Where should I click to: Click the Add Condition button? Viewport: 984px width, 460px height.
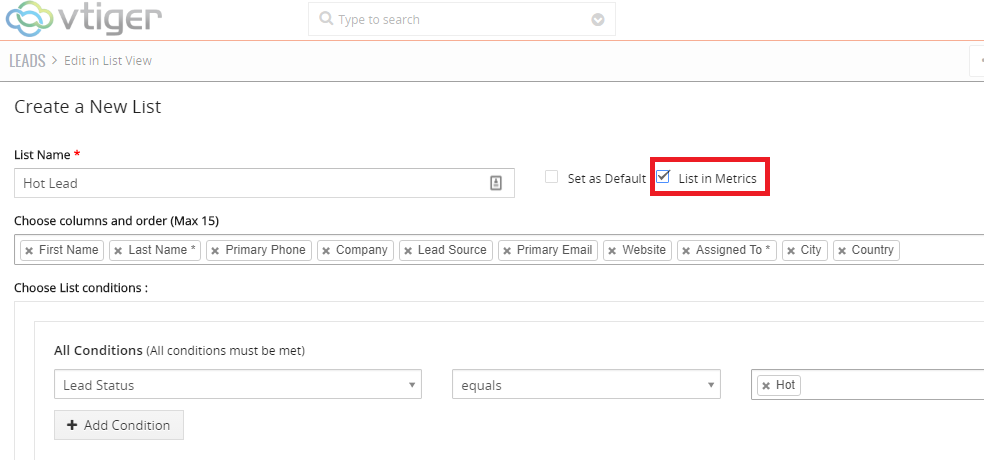119,425
